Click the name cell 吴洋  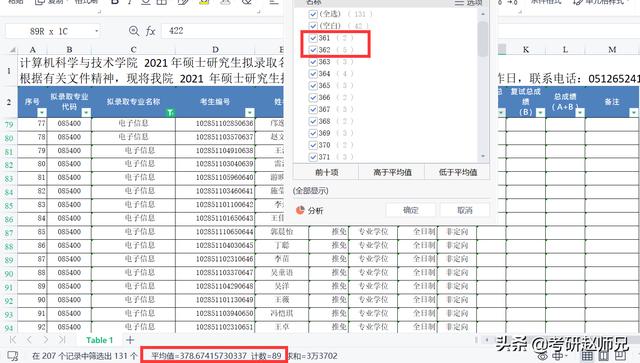pos(282,286)
